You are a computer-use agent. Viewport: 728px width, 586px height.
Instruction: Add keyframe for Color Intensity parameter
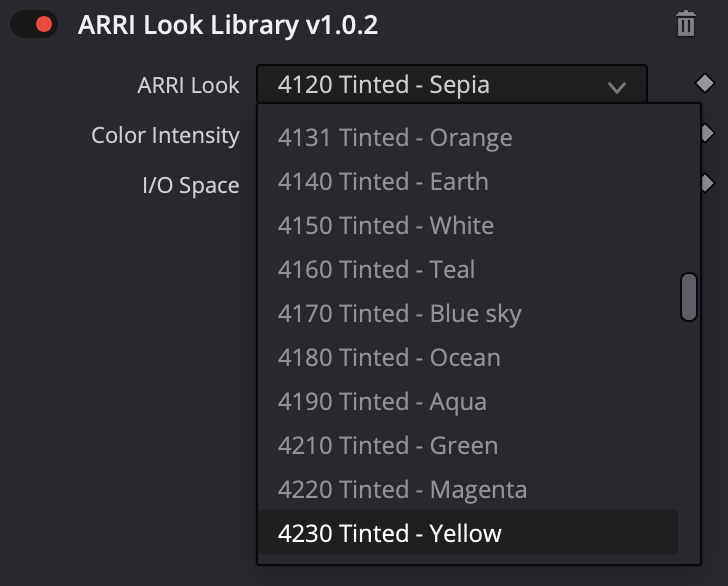coord(708,133)
